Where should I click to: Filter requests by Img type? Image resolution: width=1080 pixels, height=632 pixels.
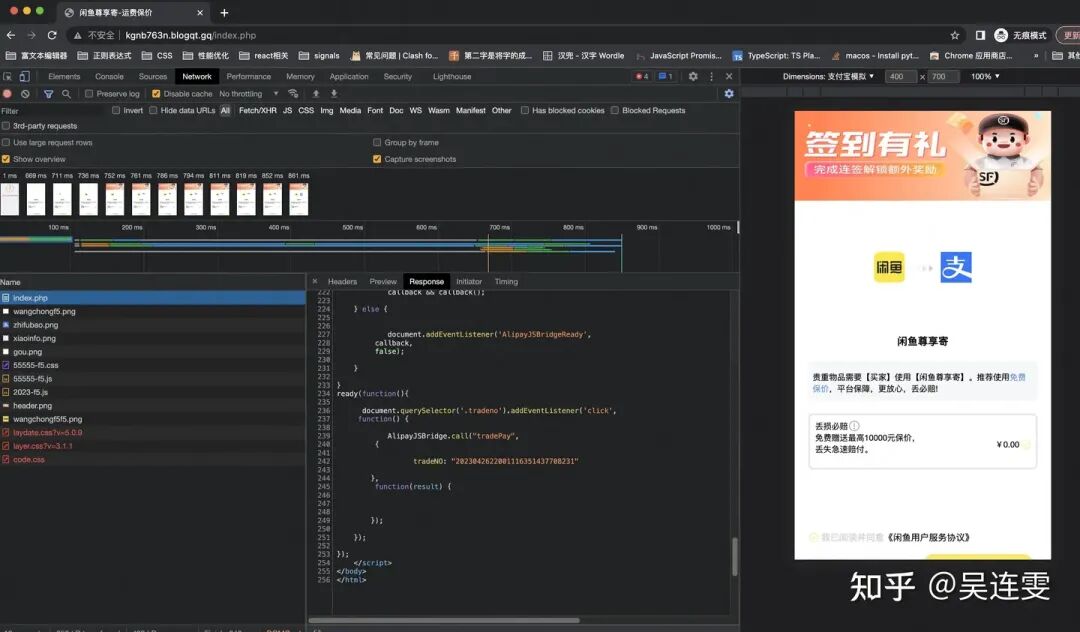click(x=326, y=110)
